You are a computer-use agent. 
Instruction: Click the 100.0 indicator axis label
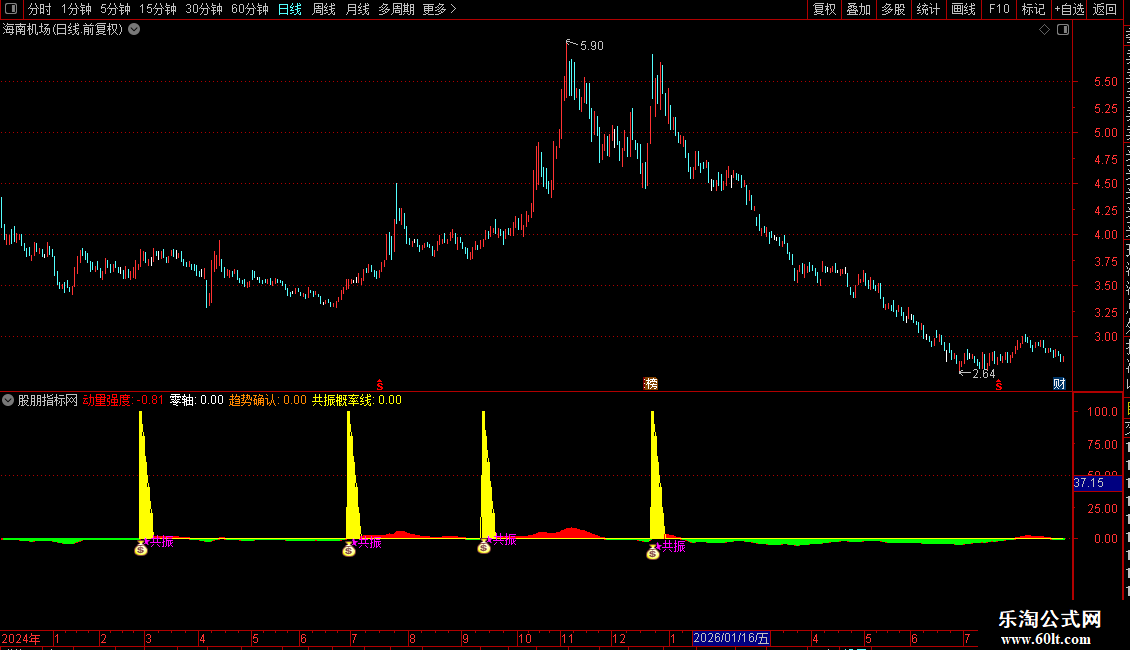click(1103, 411)
